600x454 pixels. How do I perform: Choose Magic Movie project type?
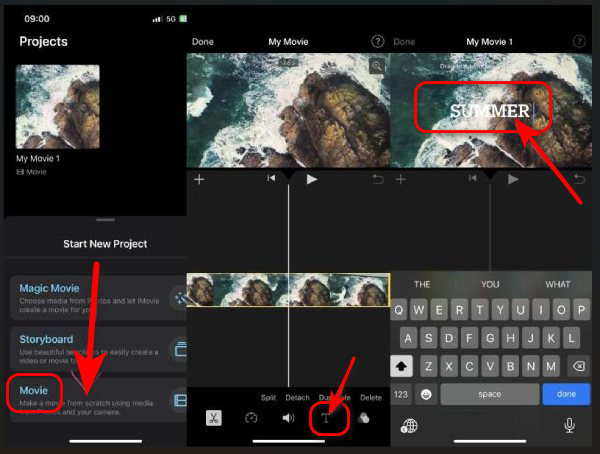tap(97, 297)
